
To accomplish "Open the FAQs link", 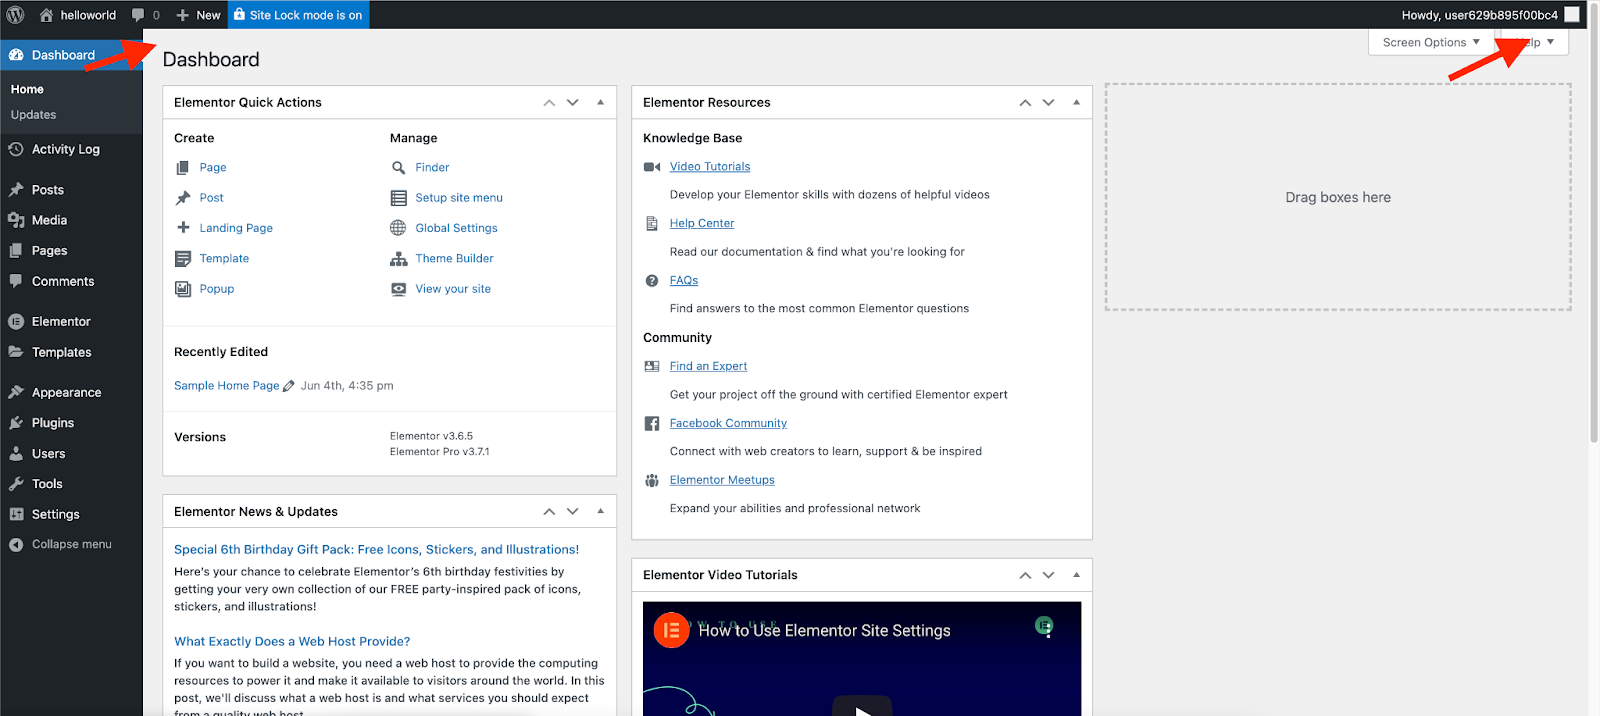I will (x=684, y=281).
